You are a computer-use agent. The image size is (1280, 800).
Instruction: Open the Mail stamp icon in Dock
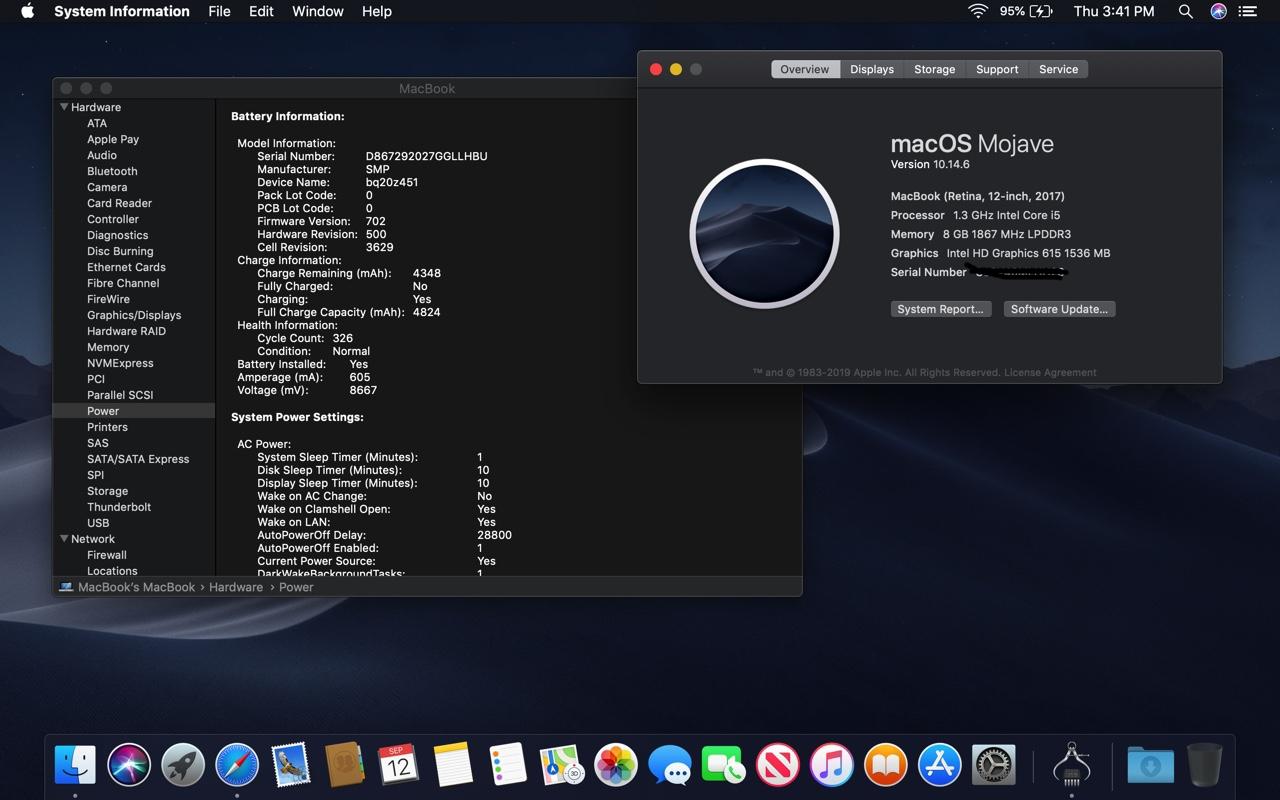(x=291, y=766)
